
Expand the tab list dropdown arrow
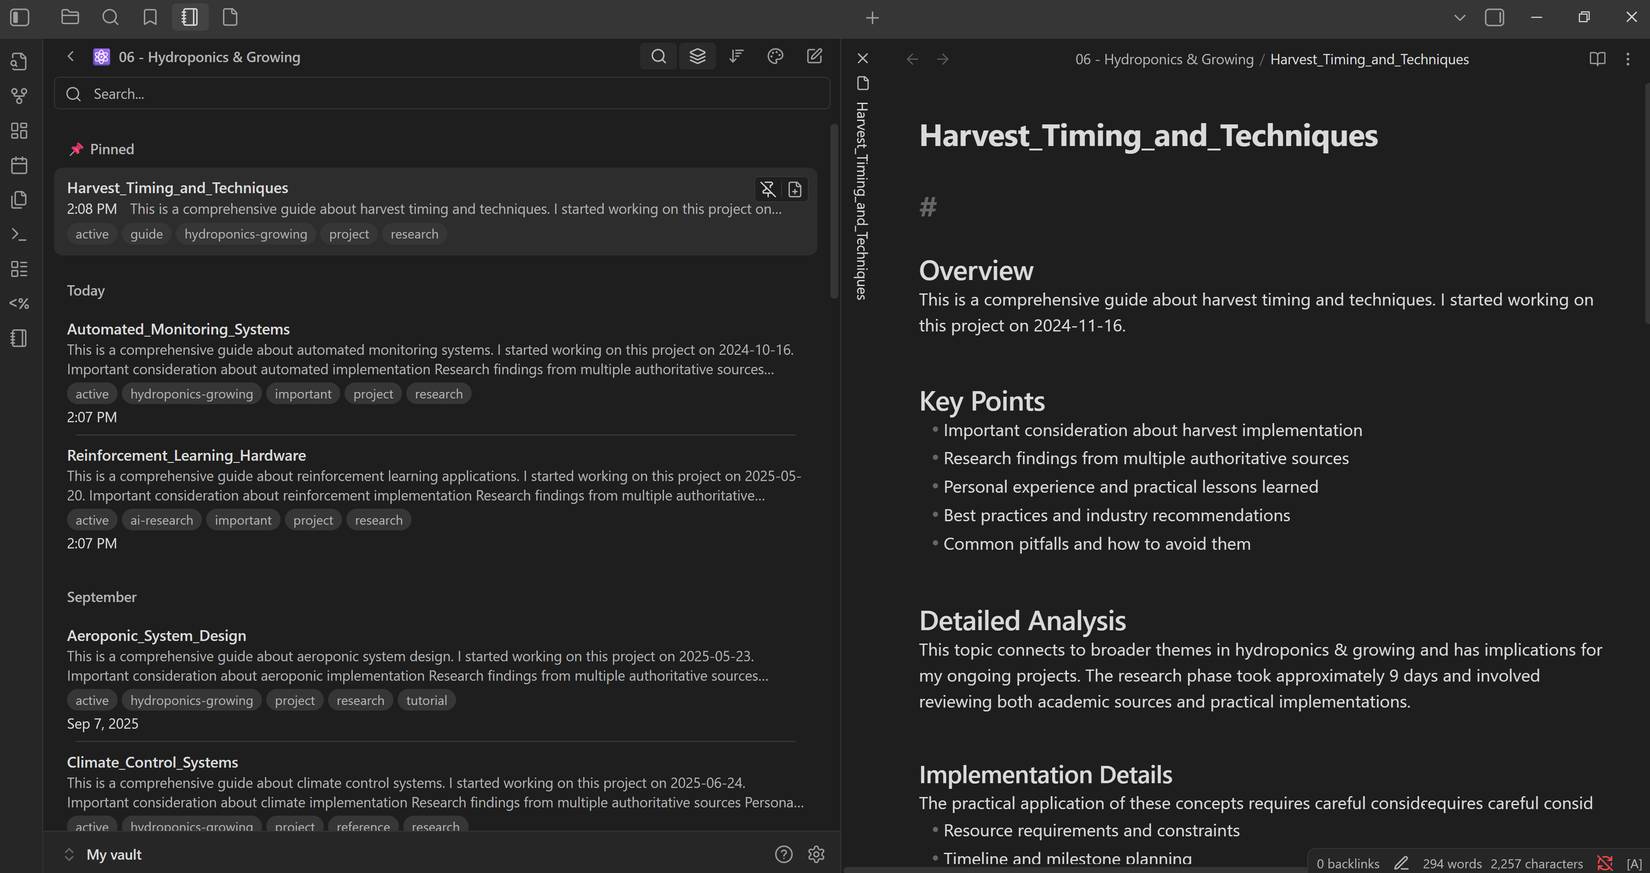point(1459,17)
